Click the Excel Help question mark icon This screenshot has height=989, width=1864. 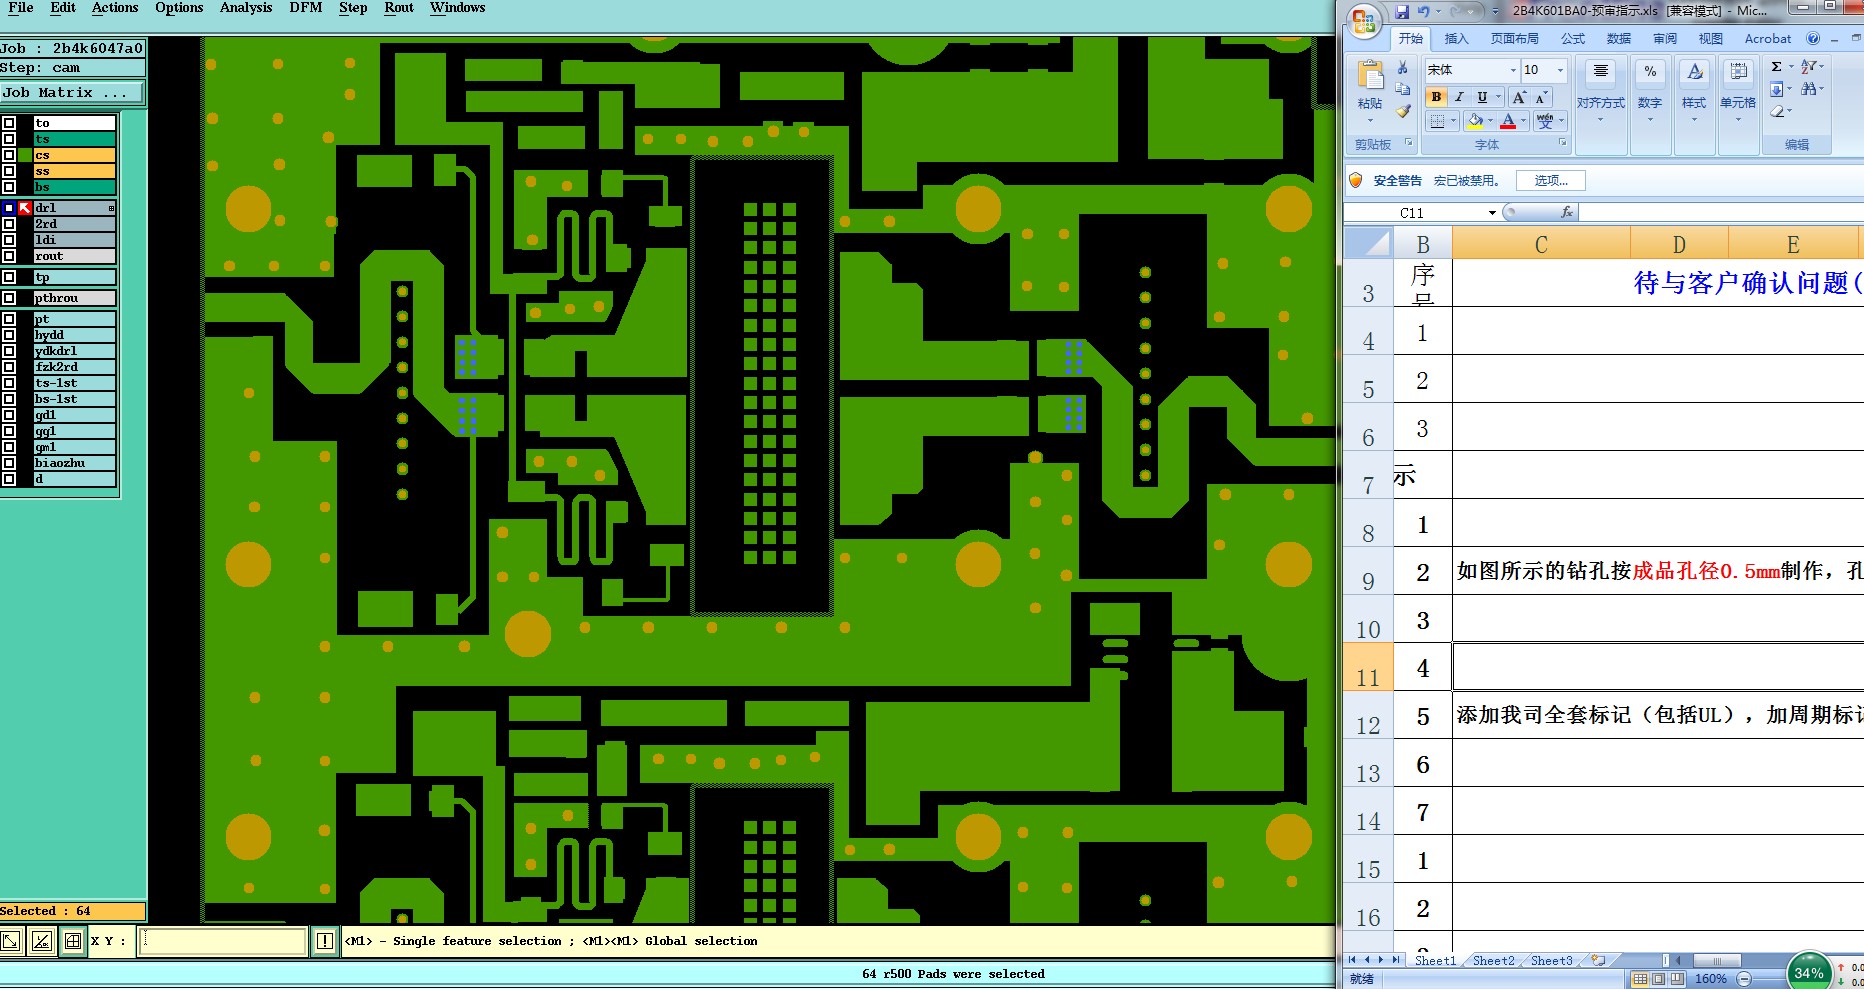1813,39
